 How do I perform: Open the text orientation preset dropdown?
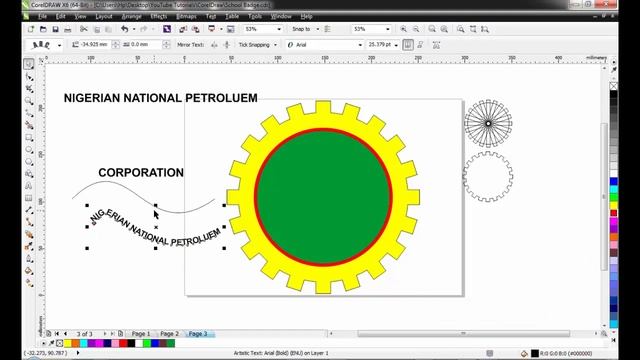point(60,45)
